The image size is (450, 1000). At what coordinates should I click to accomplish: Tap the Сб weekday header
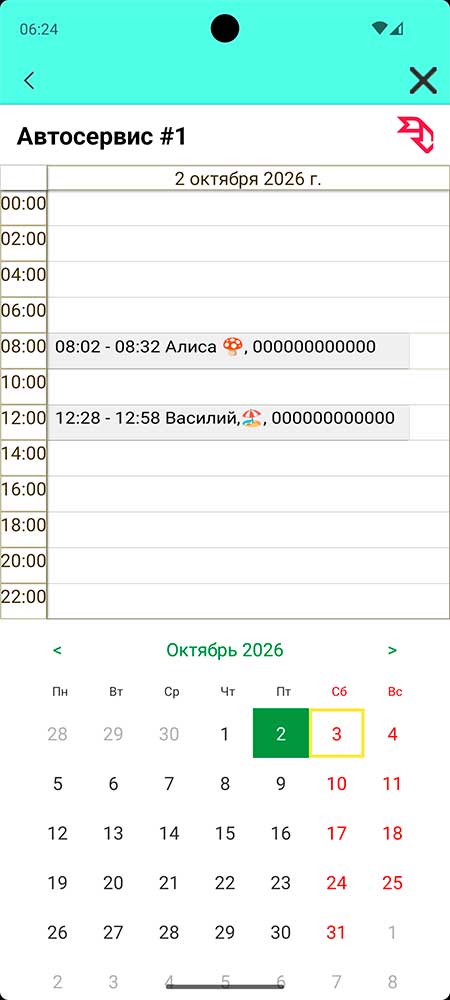click(x=339, y=692)
